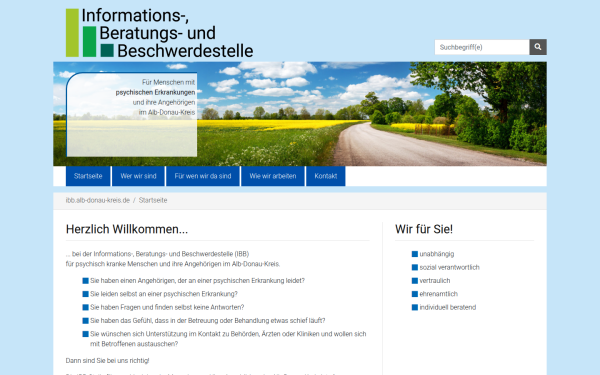
Task: Click the intro line mentioning (IBB)
Action: 157,254
